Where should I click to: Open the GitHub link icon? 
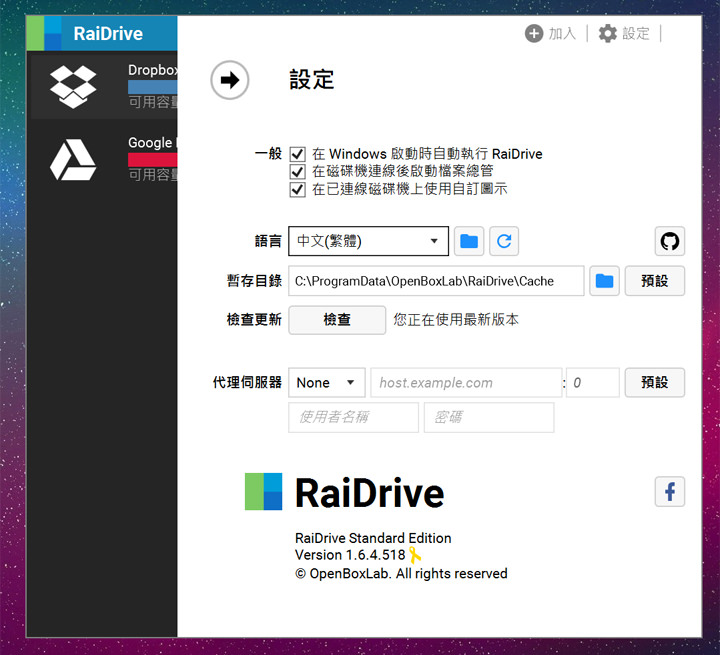(x=669, y=241)
